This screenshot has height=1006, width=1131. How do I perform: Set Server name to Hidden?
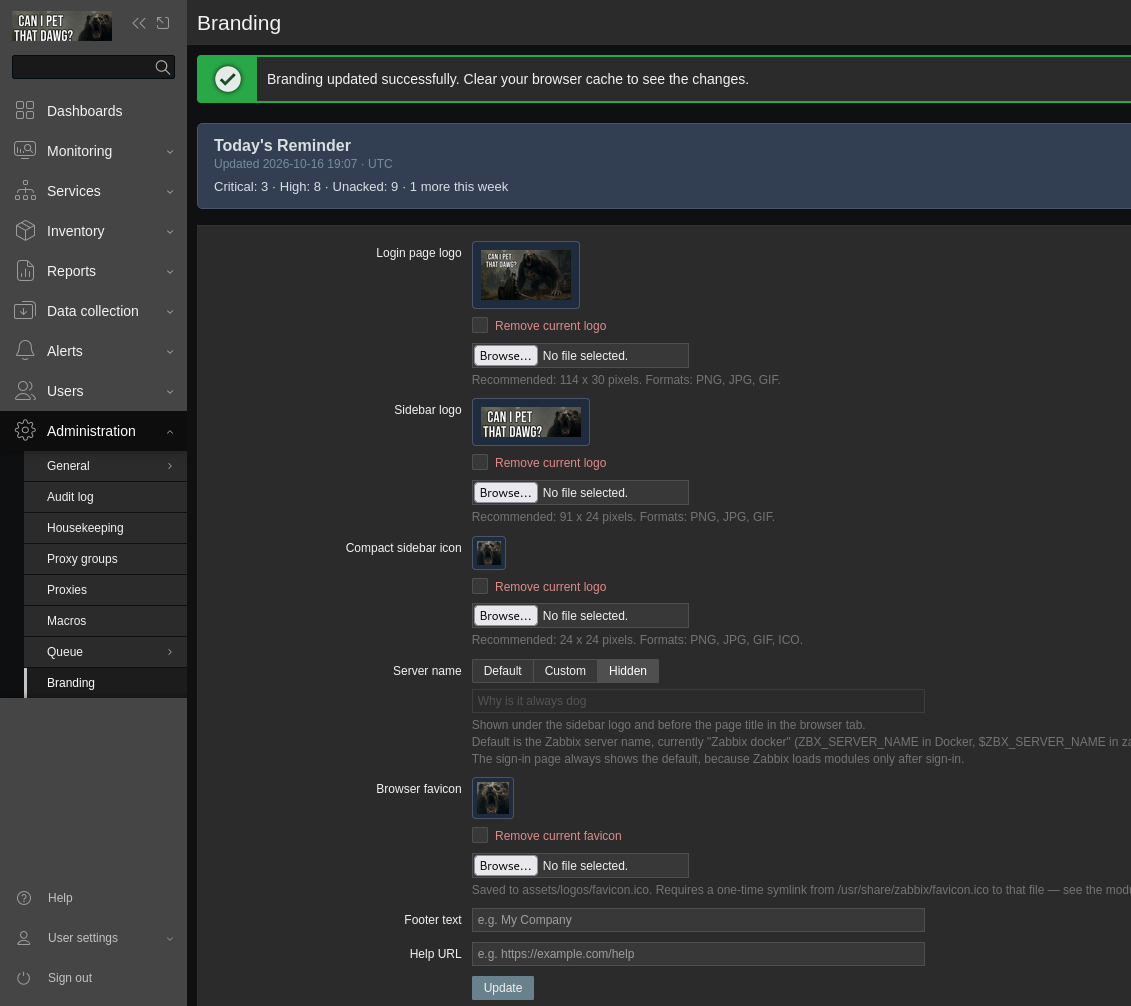(x=628, y=671)
